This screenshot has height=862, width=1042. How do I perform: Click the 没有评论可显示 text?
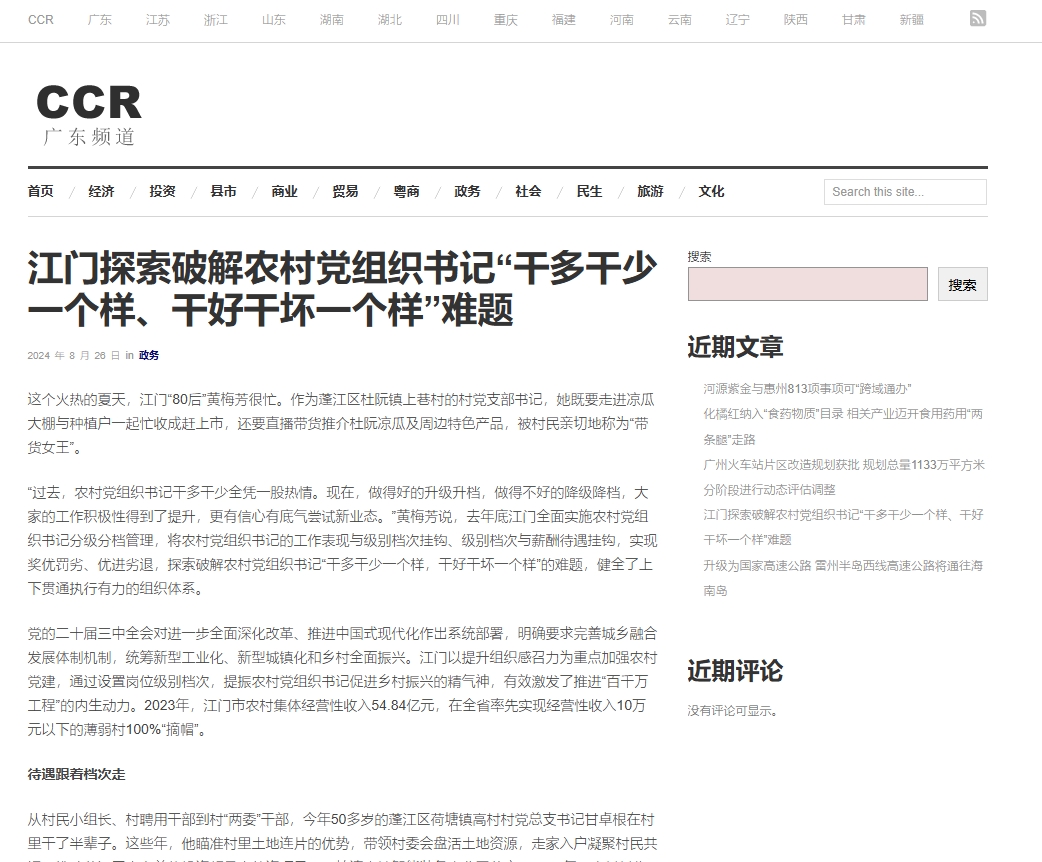tap(732, 710)
